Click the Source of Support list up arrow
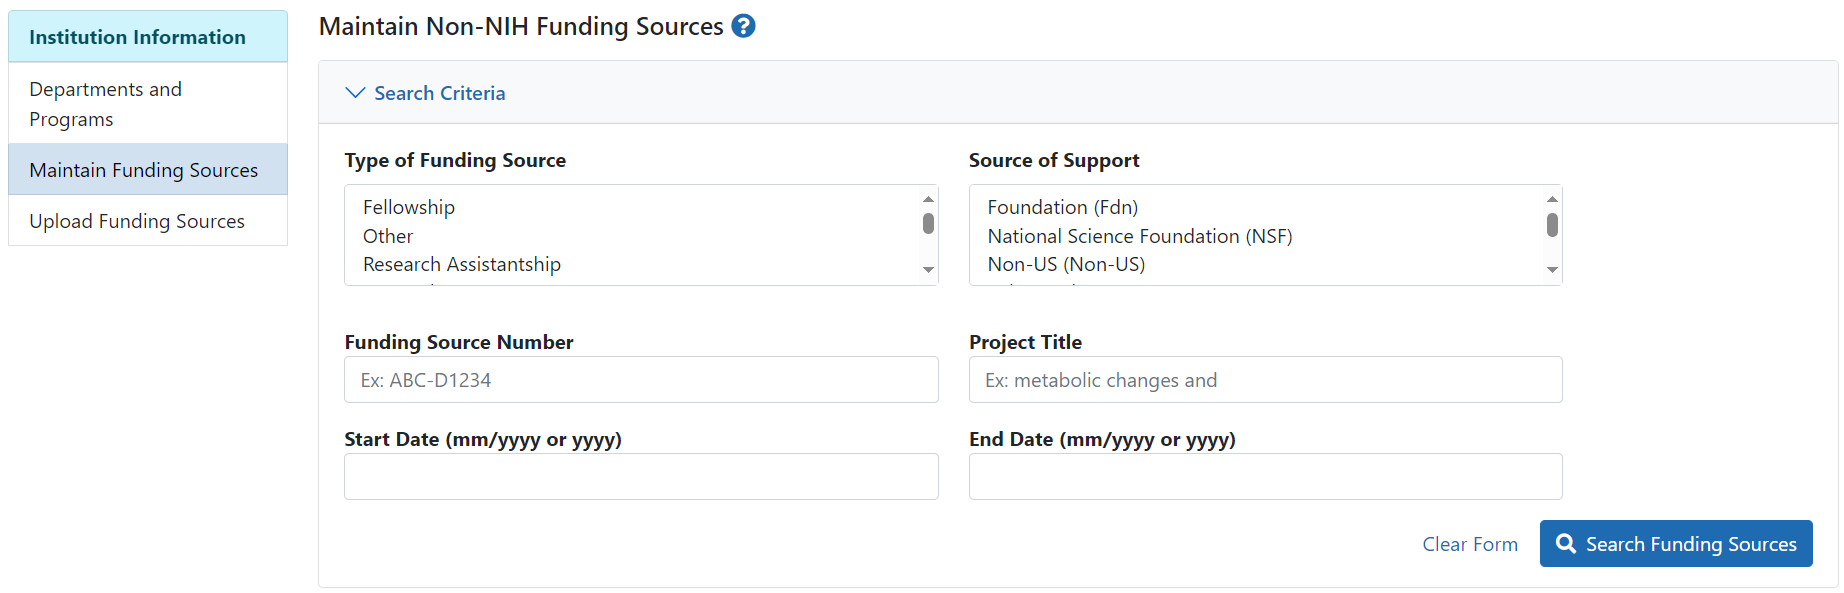This screenshot has width=1844, height=593. click(x=1552, y=199)
